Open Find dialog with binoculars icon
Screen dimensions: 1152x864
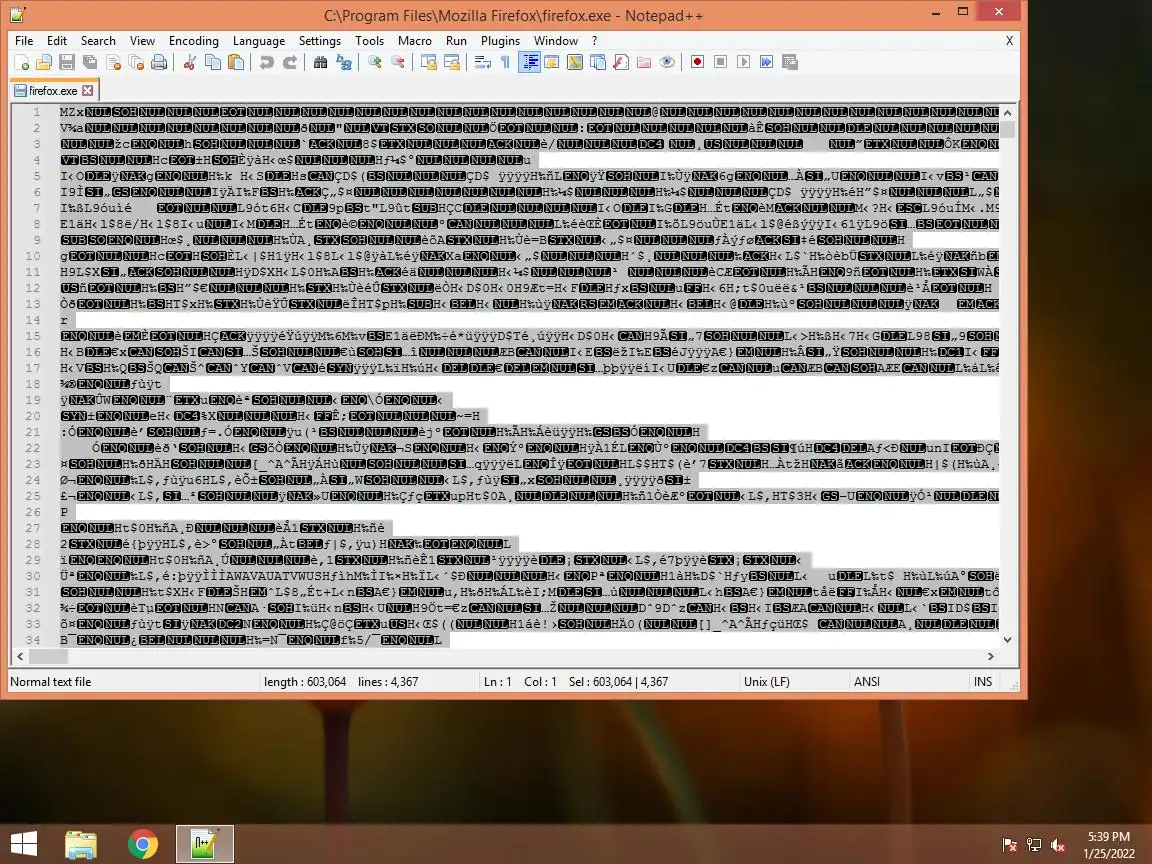(x=320, y=62)
